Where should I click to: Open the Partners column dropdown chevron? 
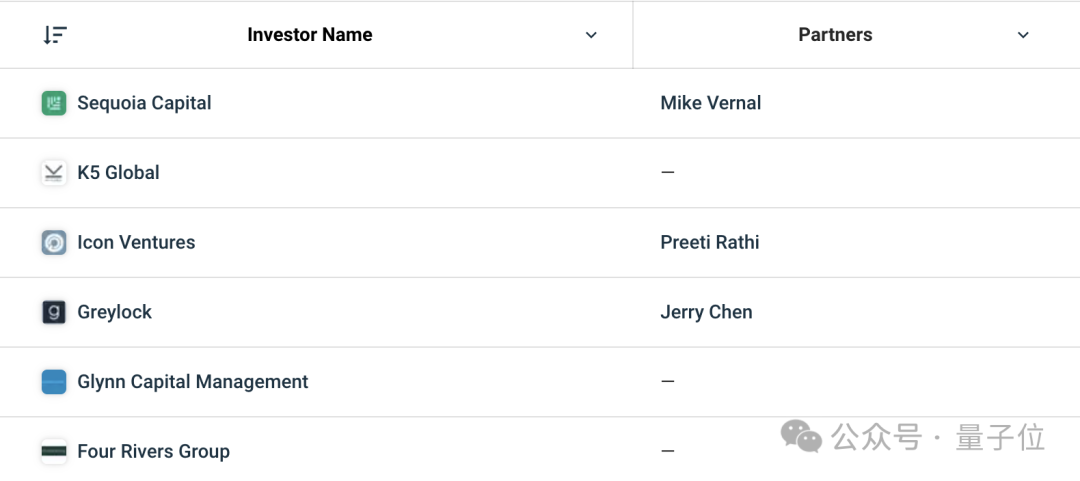click(1024, 35)
